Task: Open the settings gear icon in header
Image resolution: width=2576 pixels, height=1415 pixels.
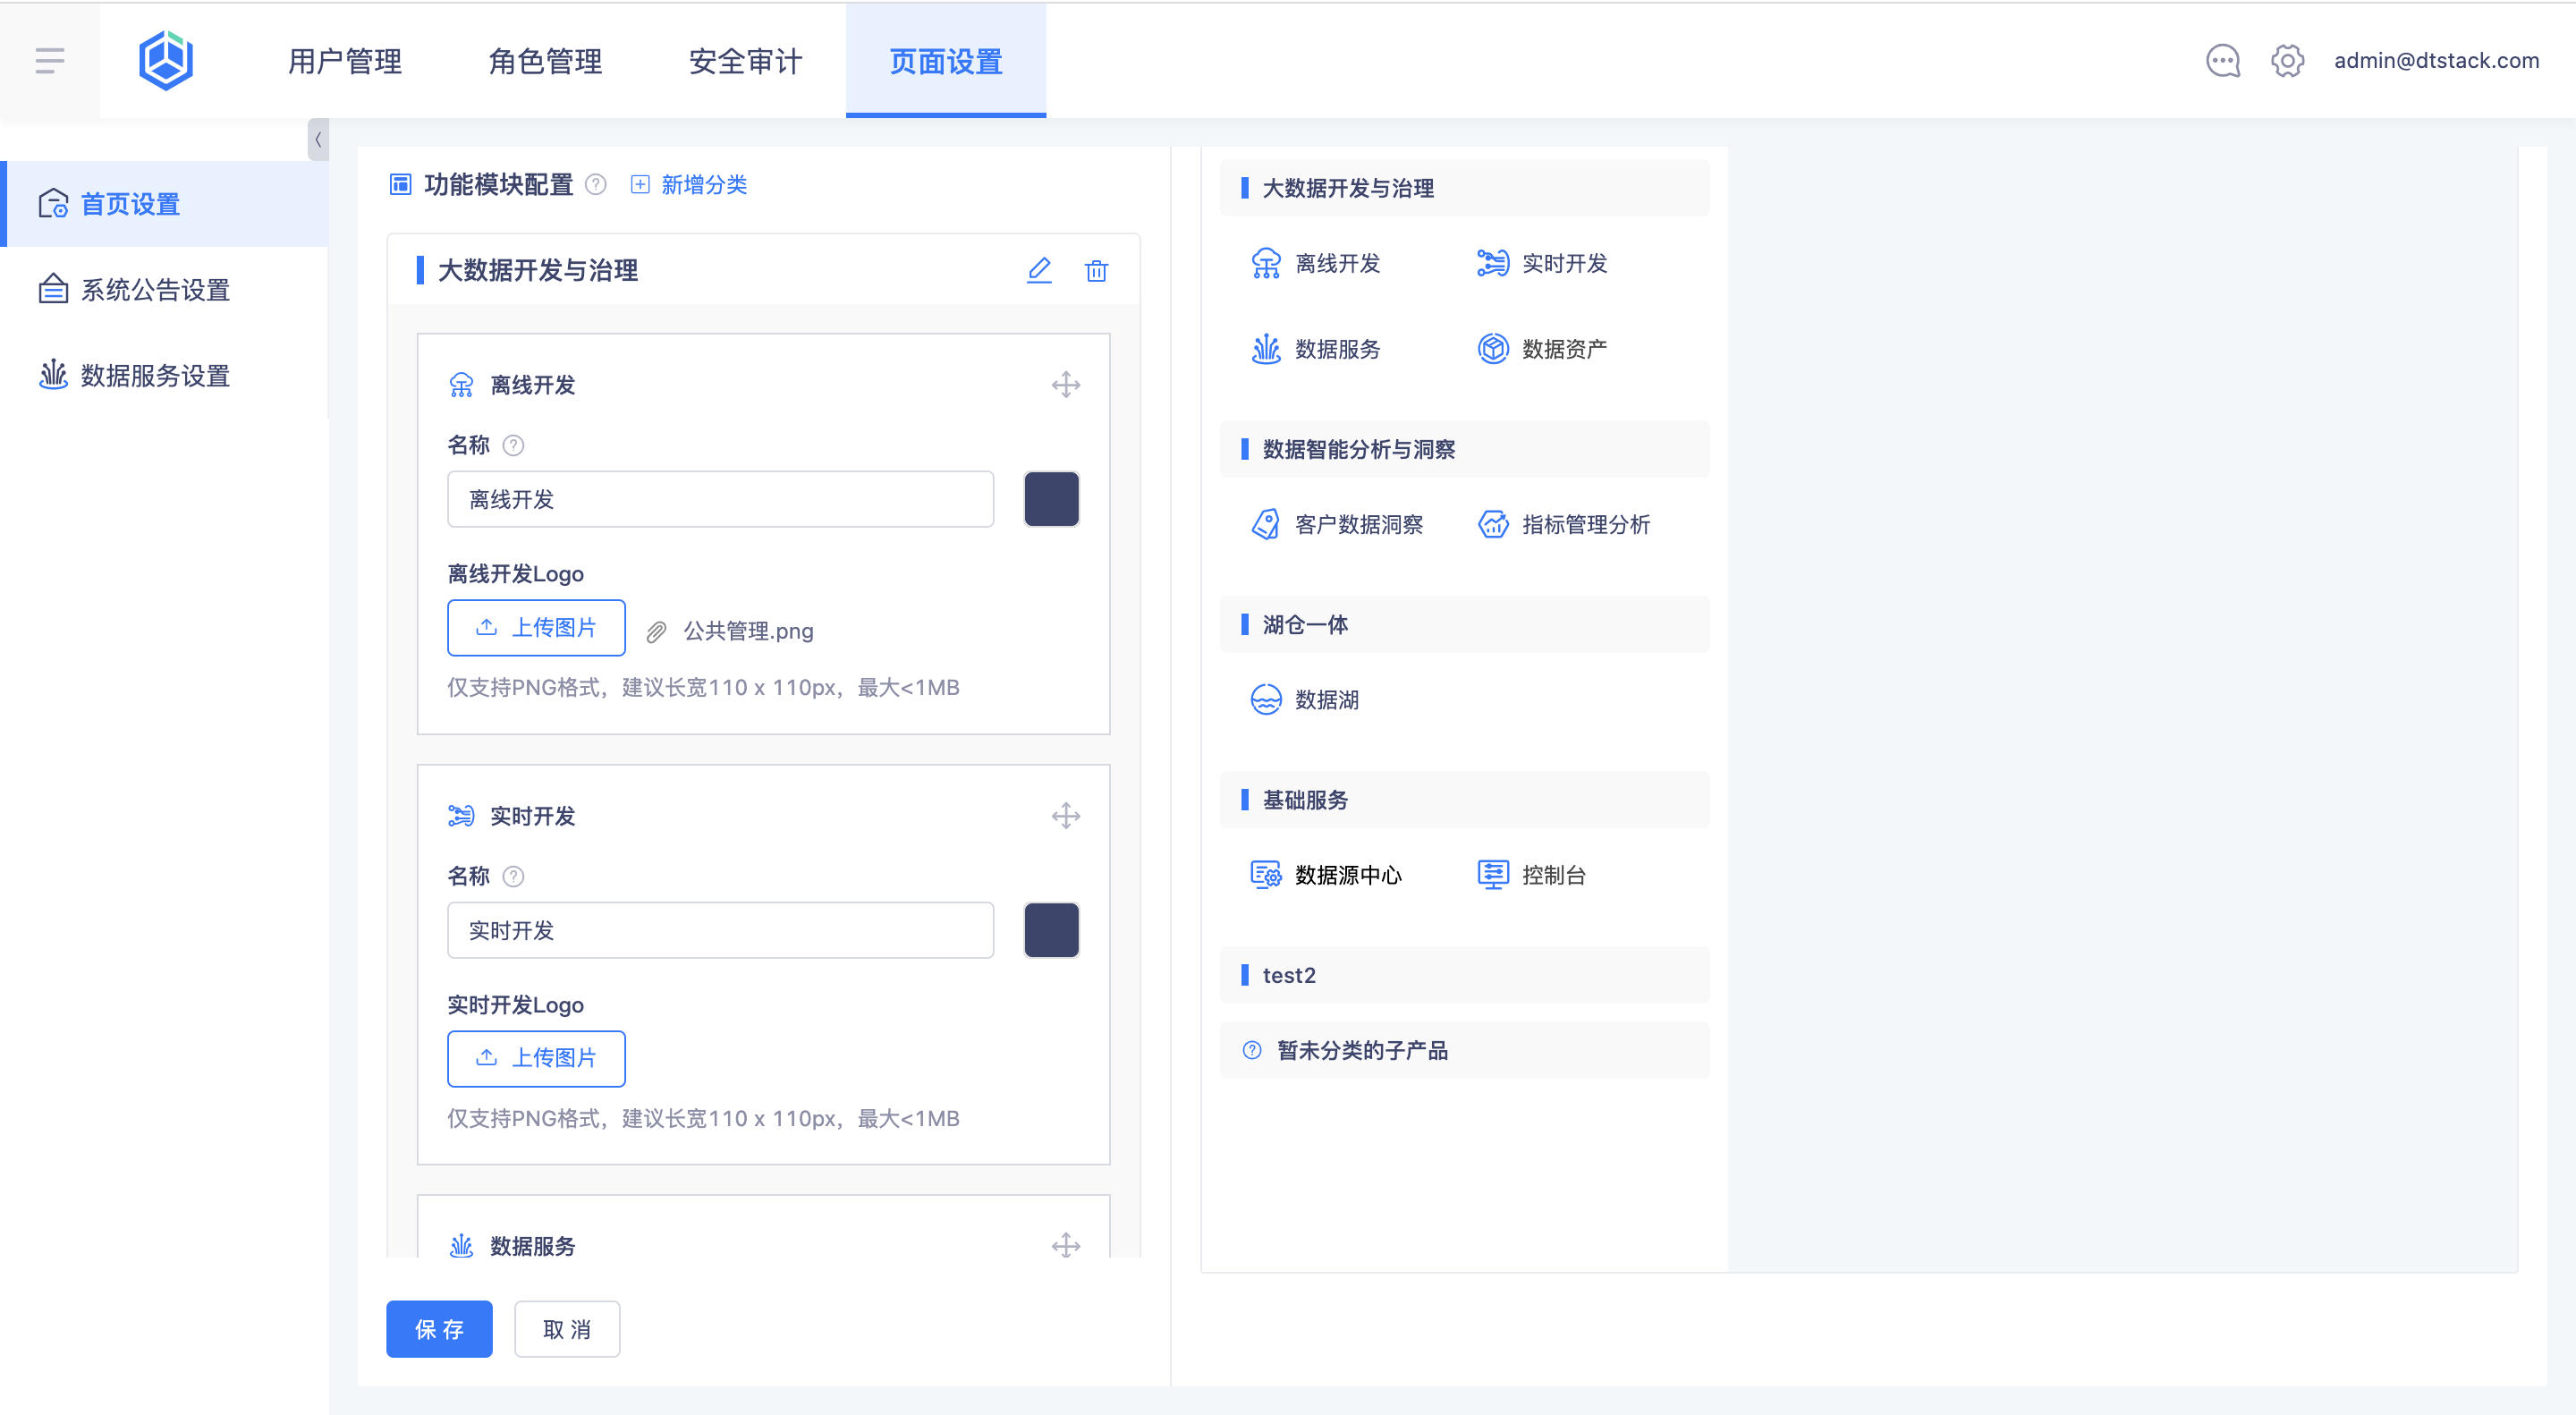Action: [2287, 61]
